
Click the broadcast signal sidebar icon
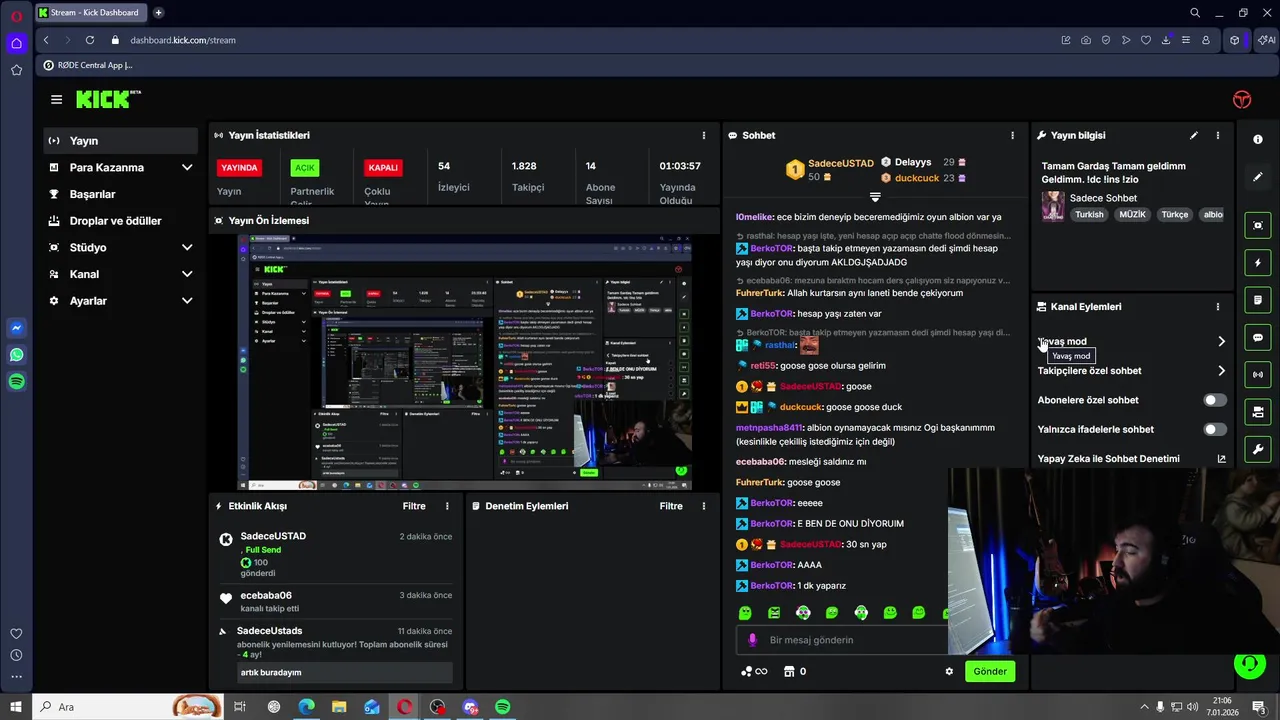tap(1258, 375)
